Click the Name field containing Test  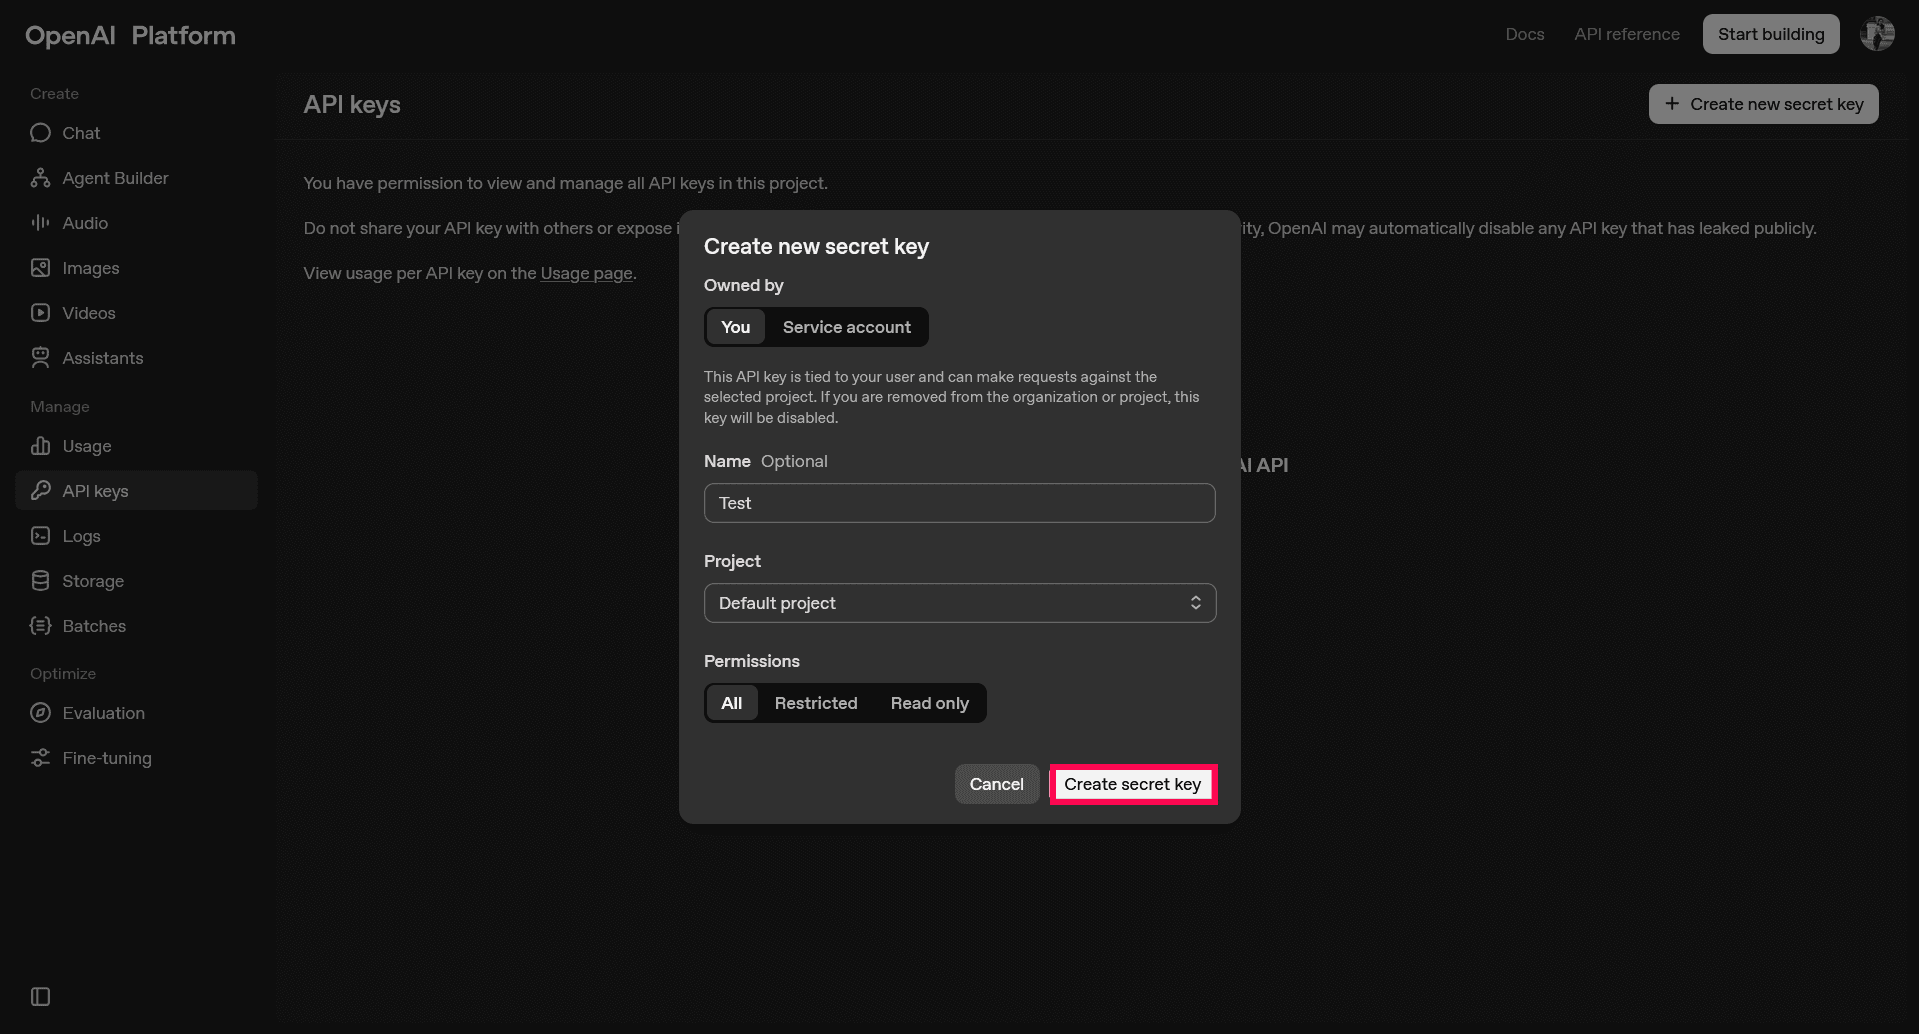click(x=959, y=503)
